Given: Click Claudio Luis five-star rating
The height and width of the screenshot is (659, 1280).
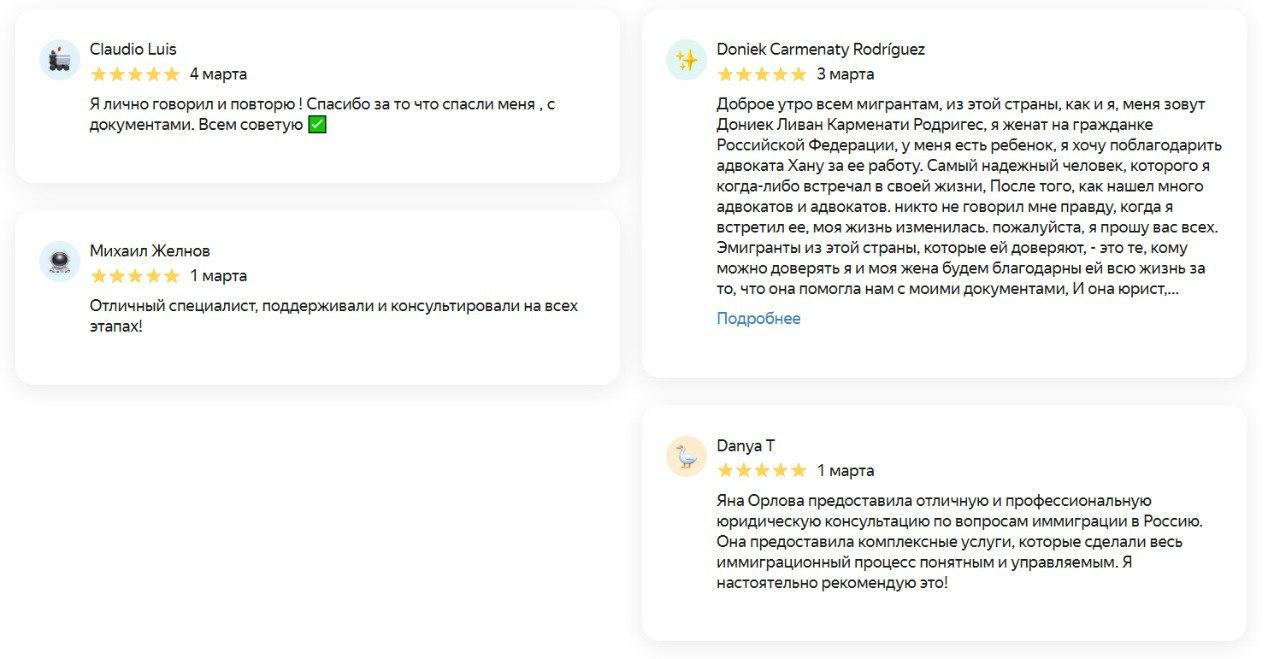Looking at the screenshot, I should point(135,74).
